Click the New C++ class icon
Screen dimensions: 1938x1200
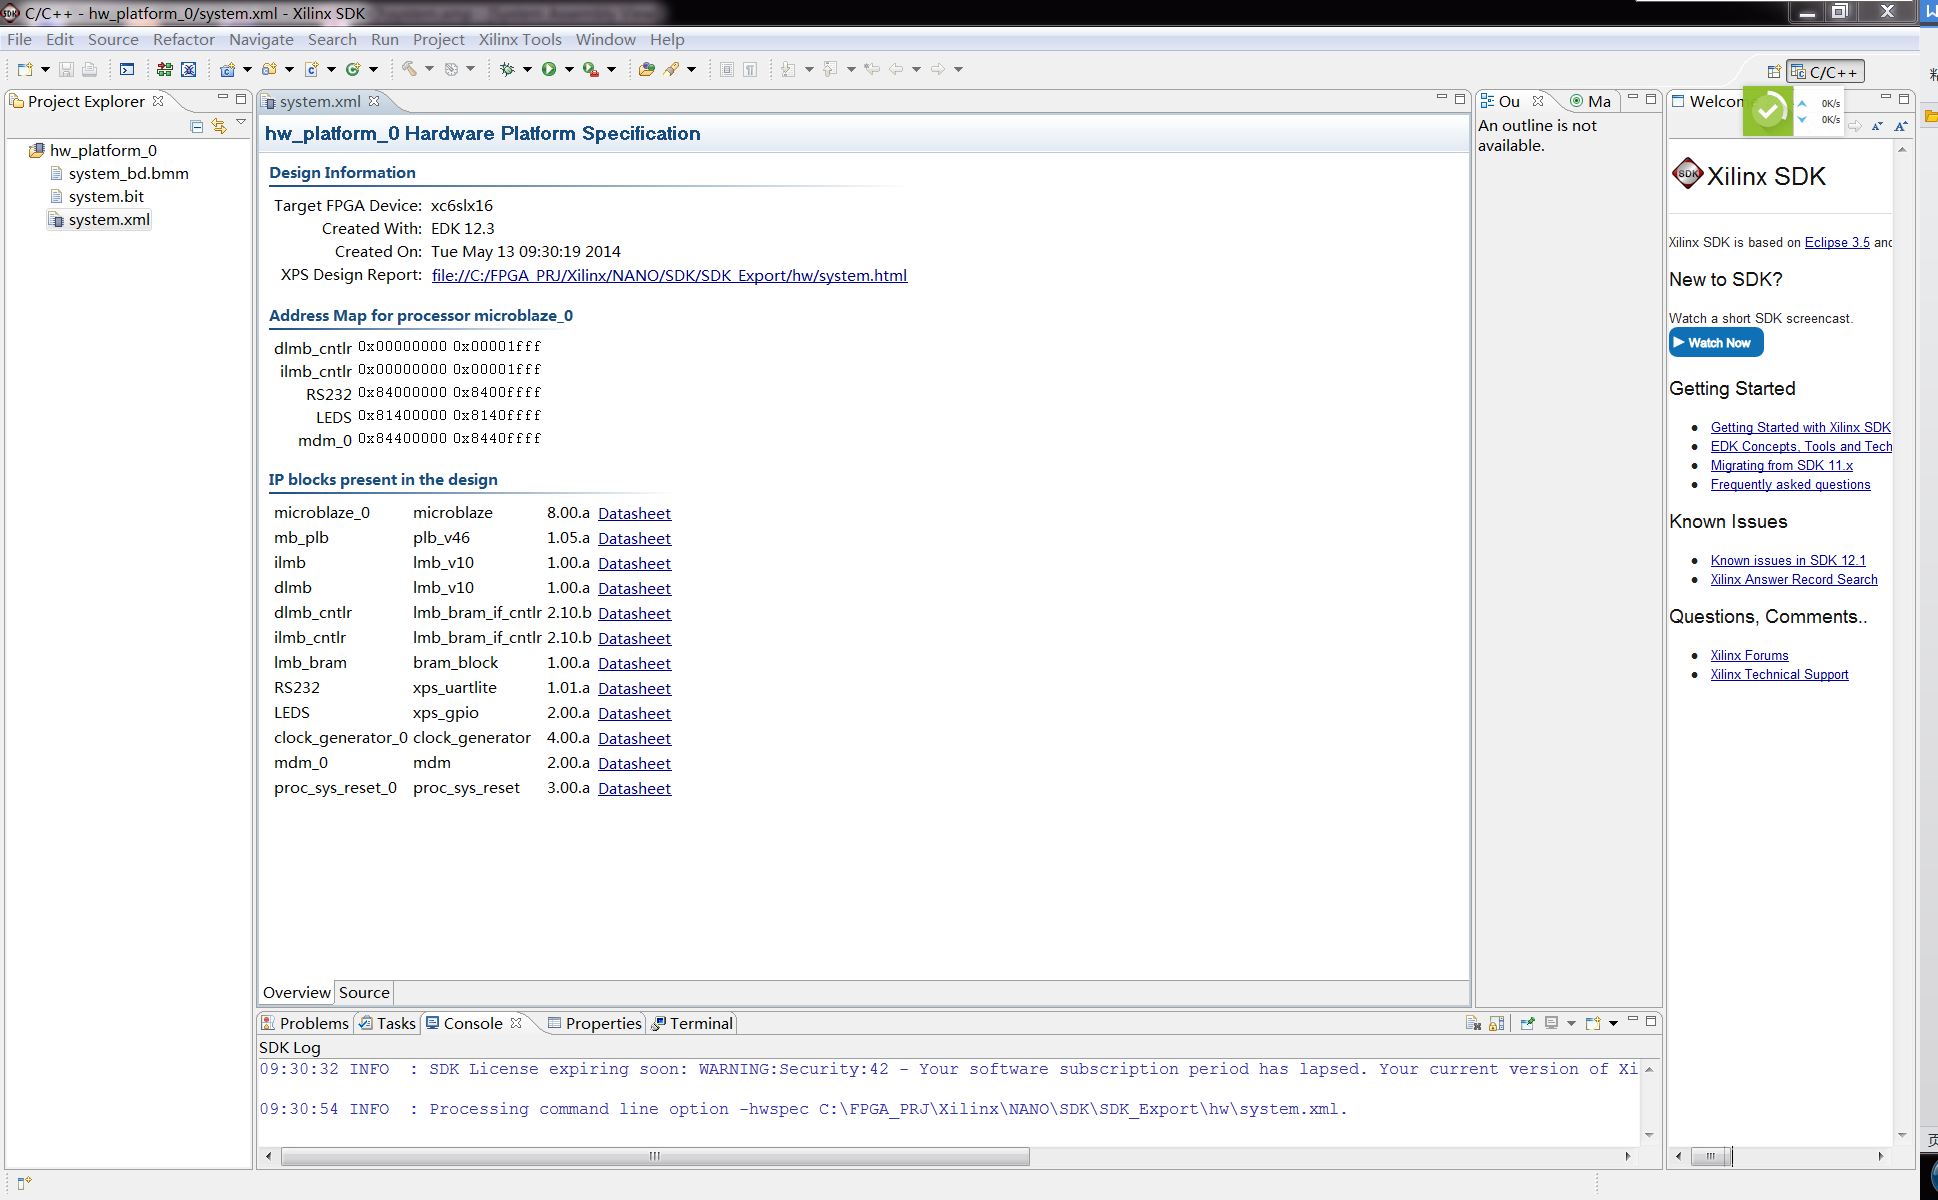[x=353, y=69]
